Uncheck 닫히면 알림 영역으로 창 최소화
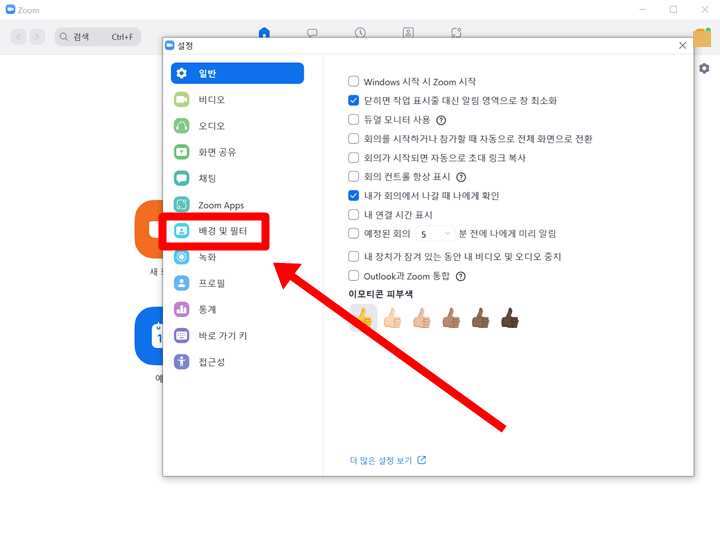720x538 pixels. point(354,101)
